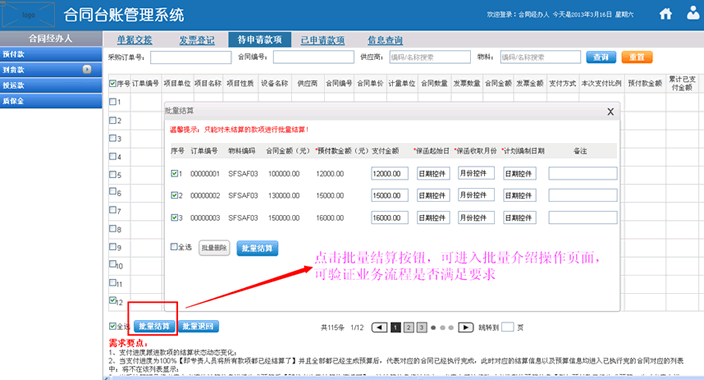This screenshot has width=704, height=380.
Task: Go to previous page arrow
Action: (379, 327)
